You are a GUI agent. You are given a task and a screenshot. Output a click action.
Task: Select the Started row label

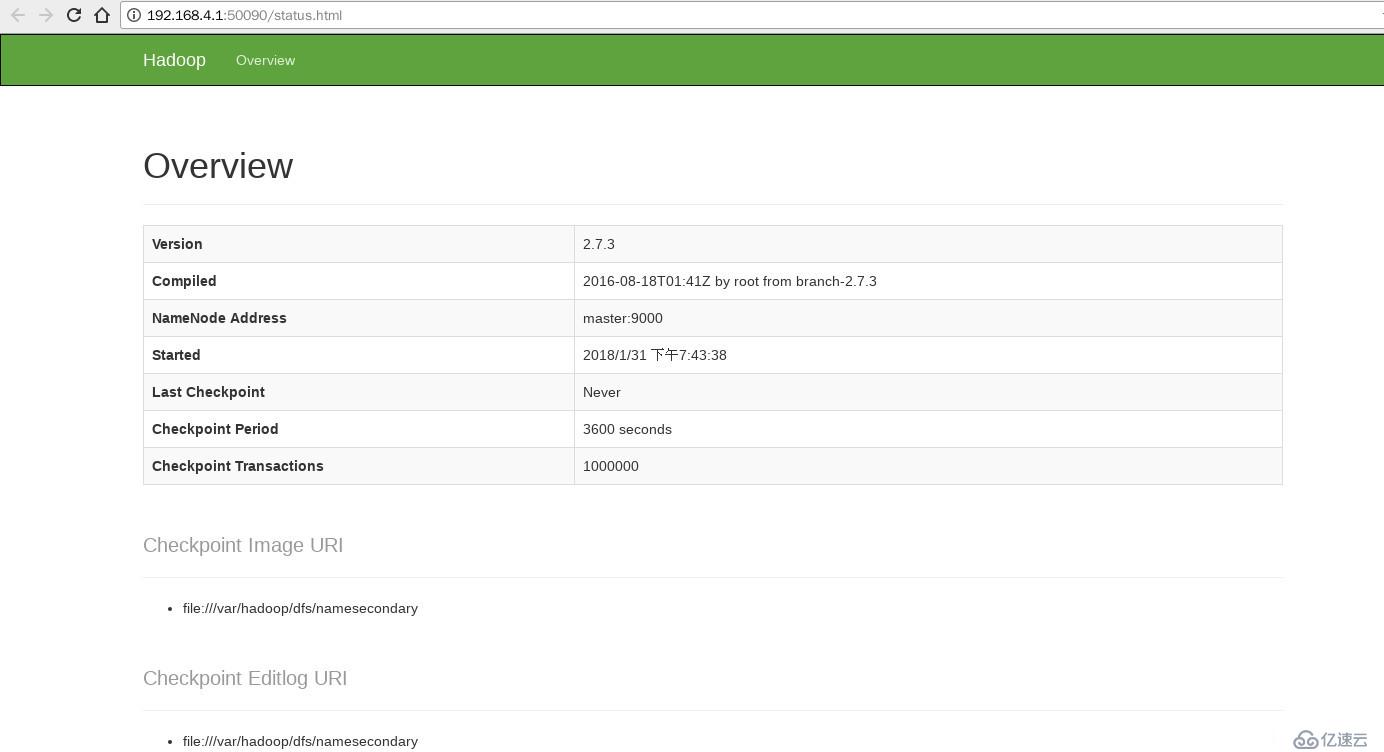(176, 355)
